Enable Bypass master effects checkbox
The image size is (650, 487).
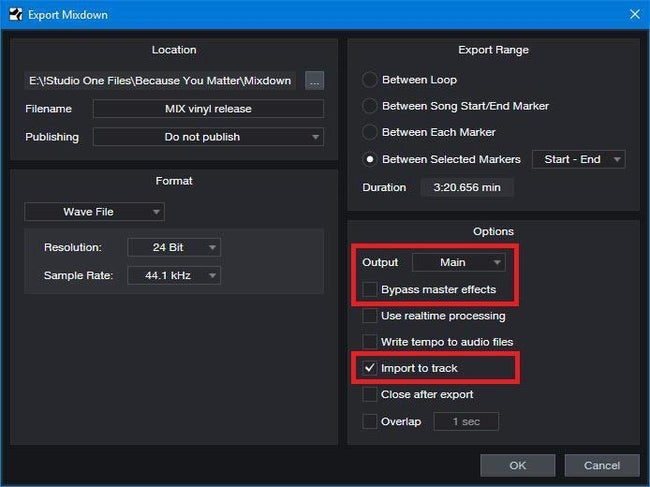tap(370, 290)
